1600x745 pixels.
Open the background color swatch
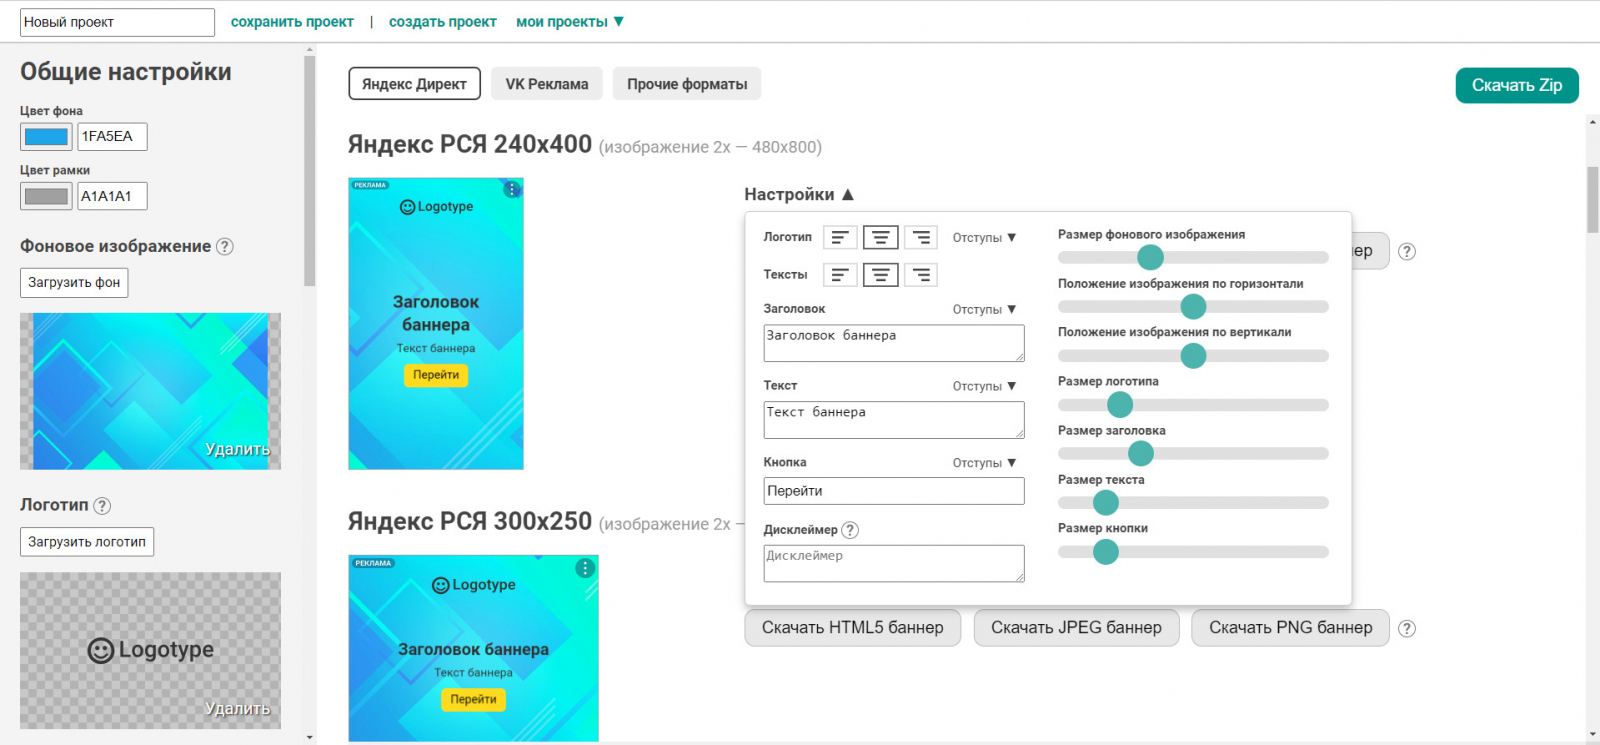click(x=46, y=137)
